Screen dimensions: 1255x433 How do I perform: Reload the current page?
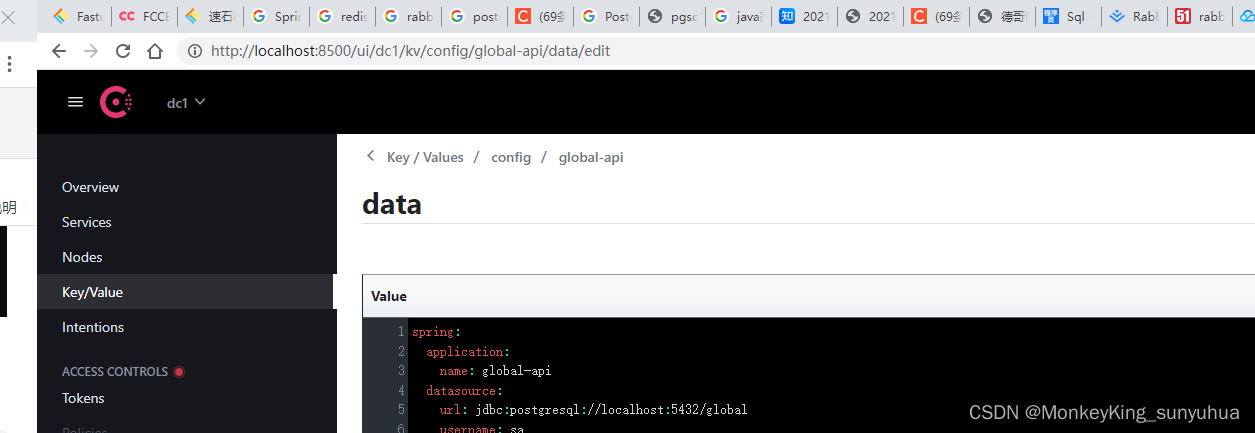pyautogui.click(x=123, y=51)
